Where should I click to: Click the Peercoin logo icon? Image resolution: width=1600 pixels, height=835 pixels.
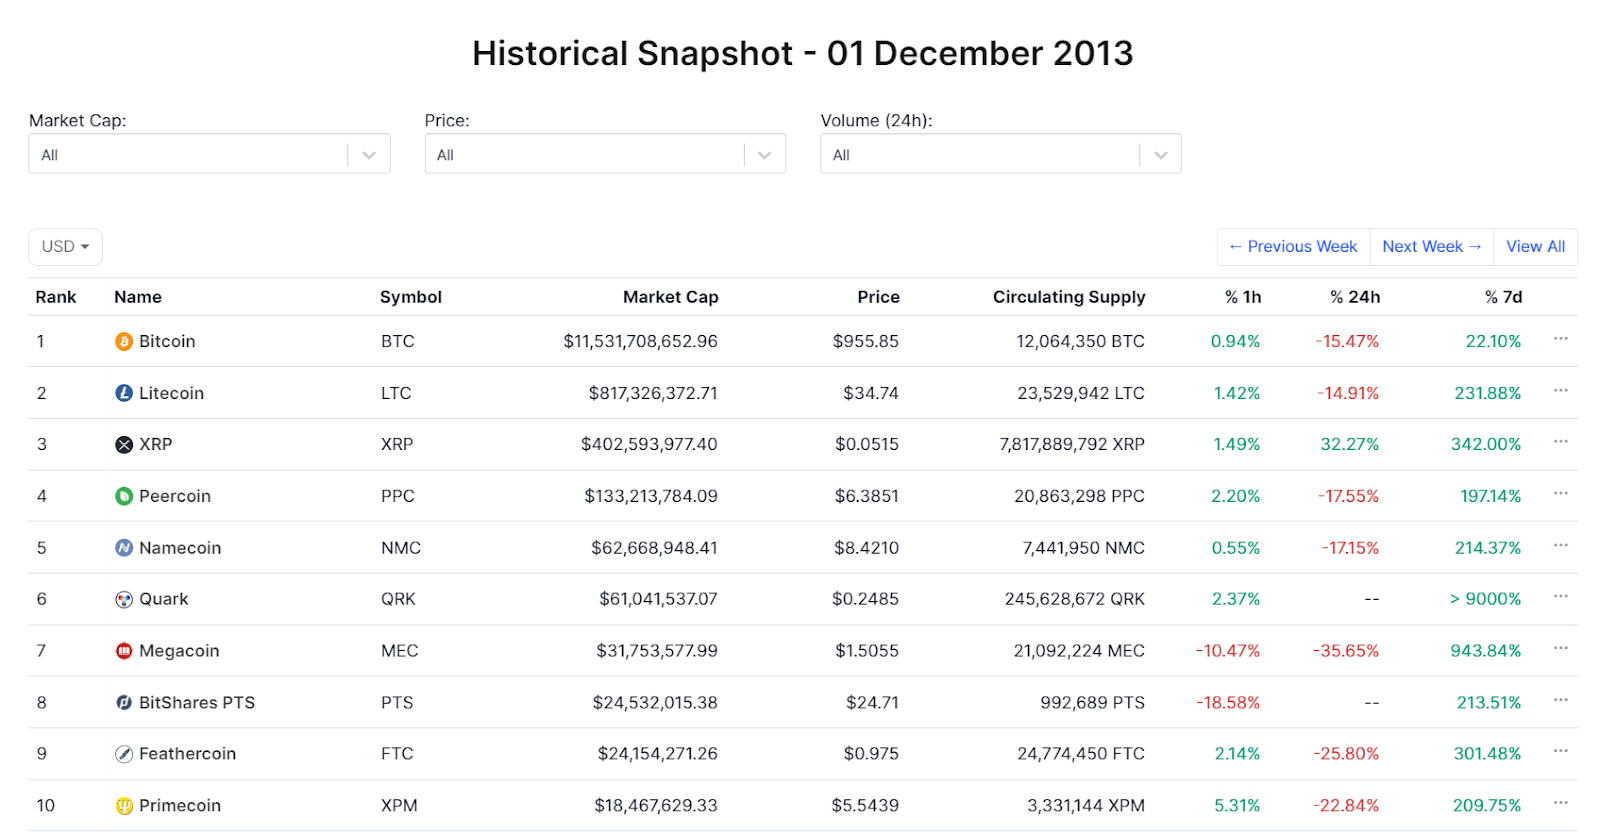124,497
